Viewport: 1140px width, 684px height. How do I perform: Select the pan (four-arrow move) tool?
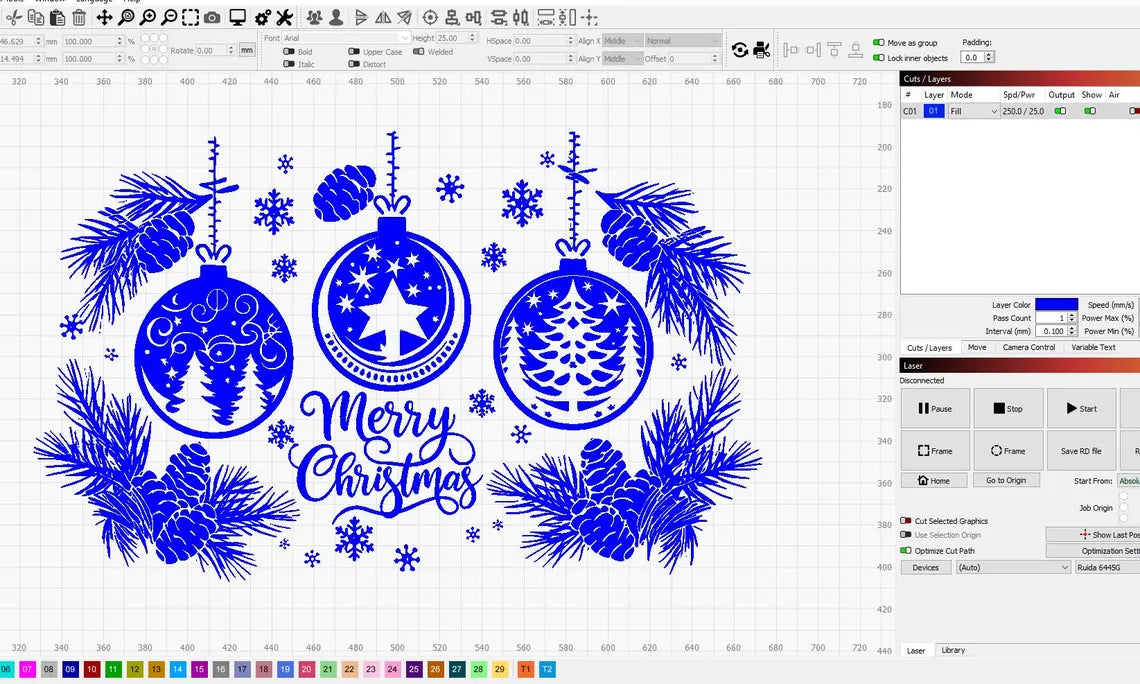click(104, 17)
